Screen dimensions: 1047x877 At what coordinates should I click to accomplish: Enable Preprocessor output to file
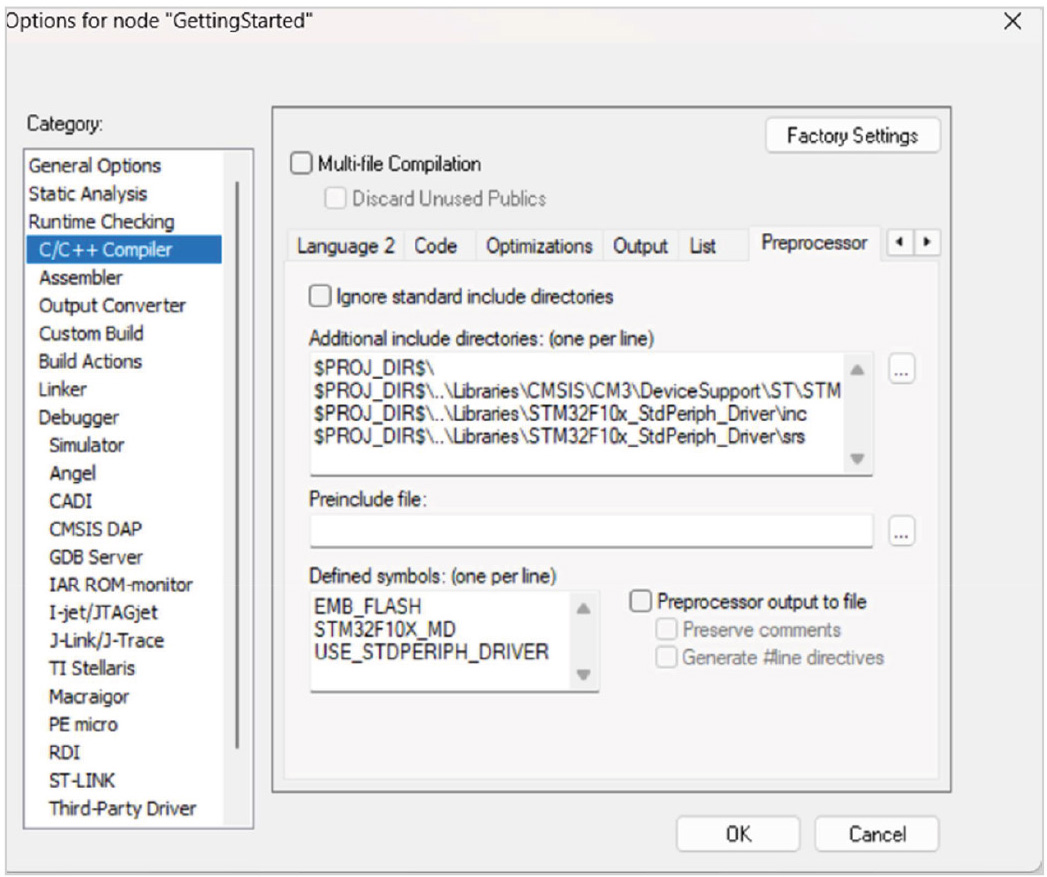tap(641, 601)
